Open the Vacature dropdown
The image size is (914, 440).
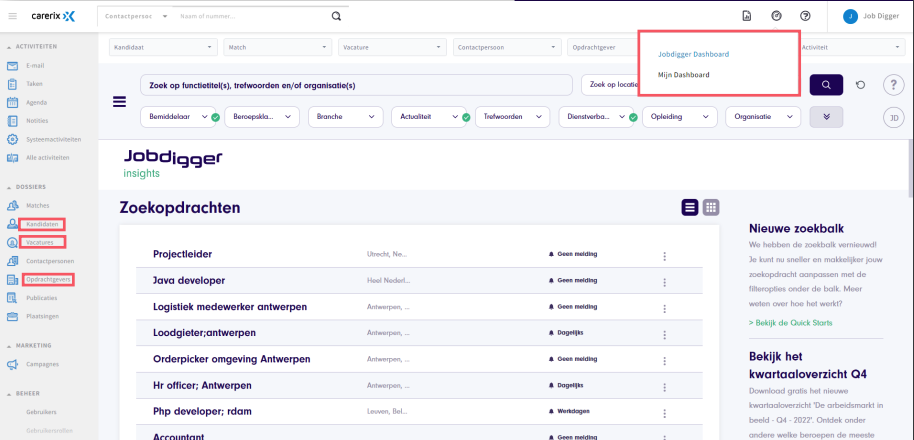click(392, 47)
